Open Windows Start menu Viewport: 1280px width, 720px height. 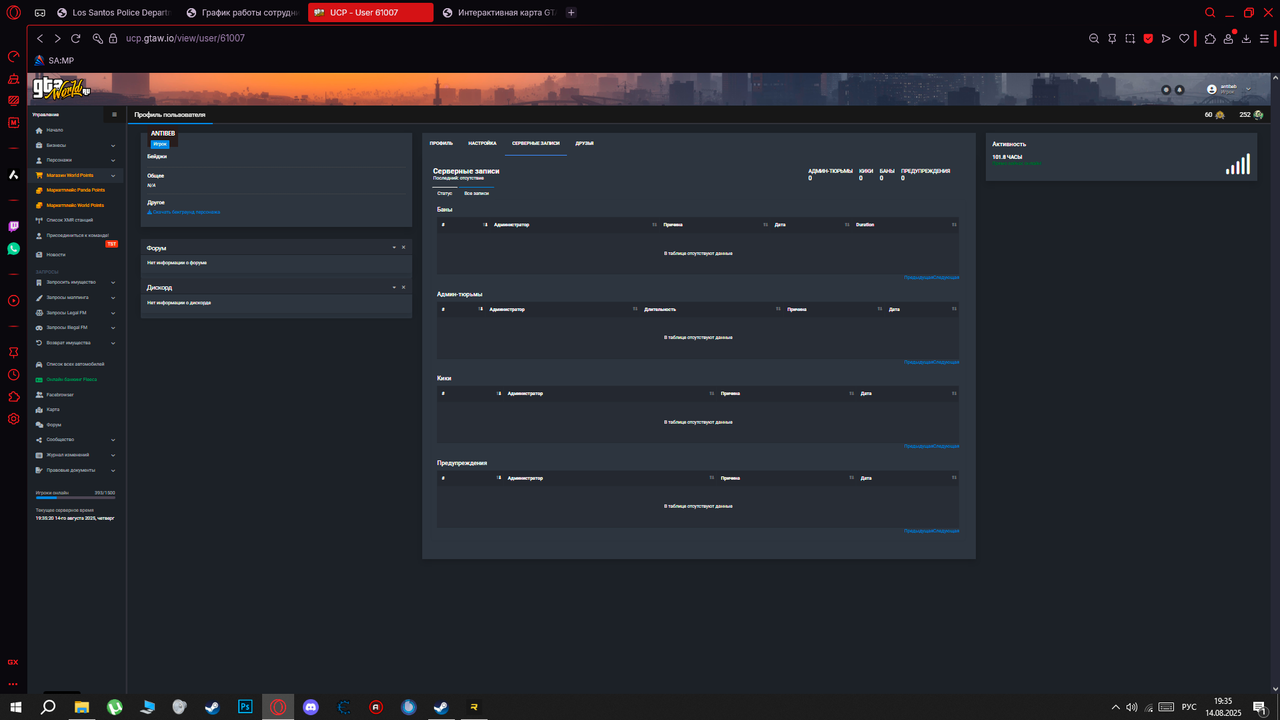(16, 707)
